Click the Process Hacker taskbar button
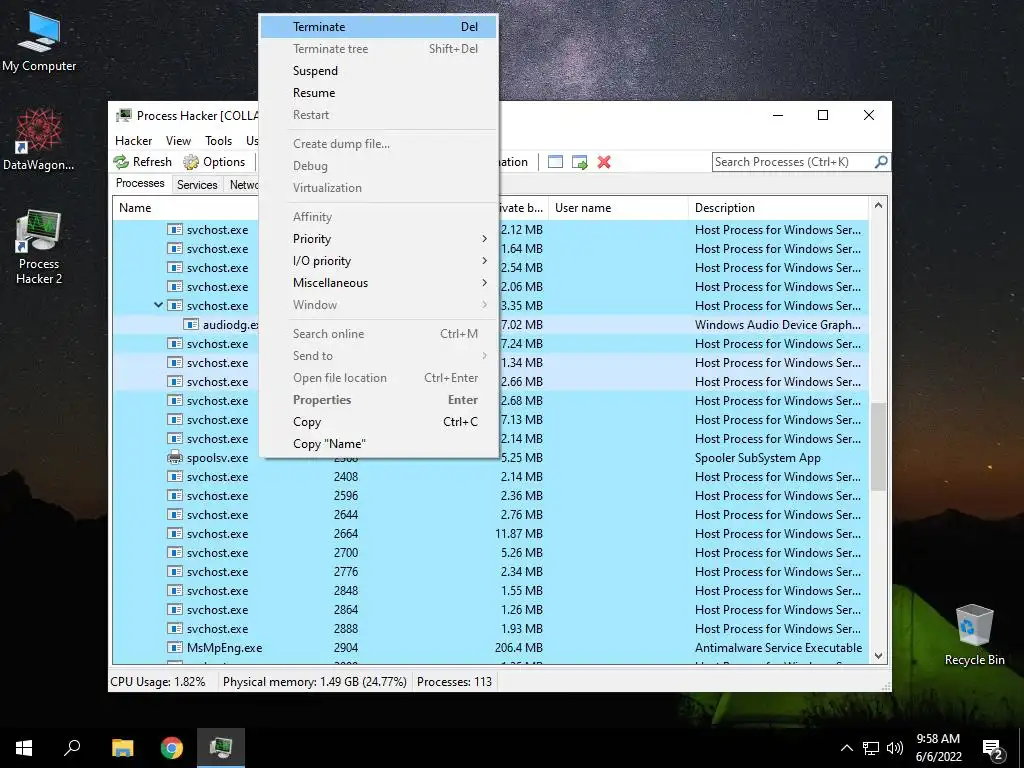 (221, 748)
